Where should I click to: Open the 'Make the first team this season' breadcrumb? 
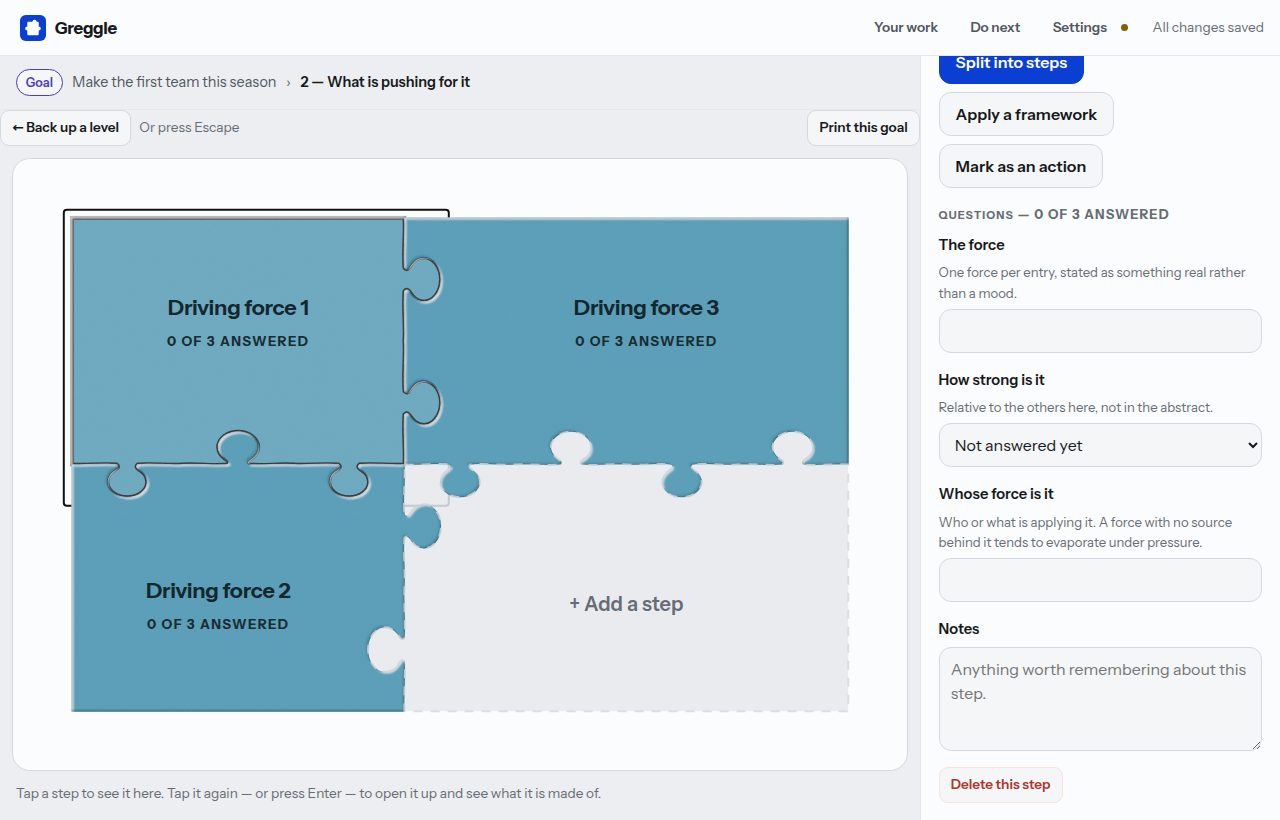click(x=174, y=82)
